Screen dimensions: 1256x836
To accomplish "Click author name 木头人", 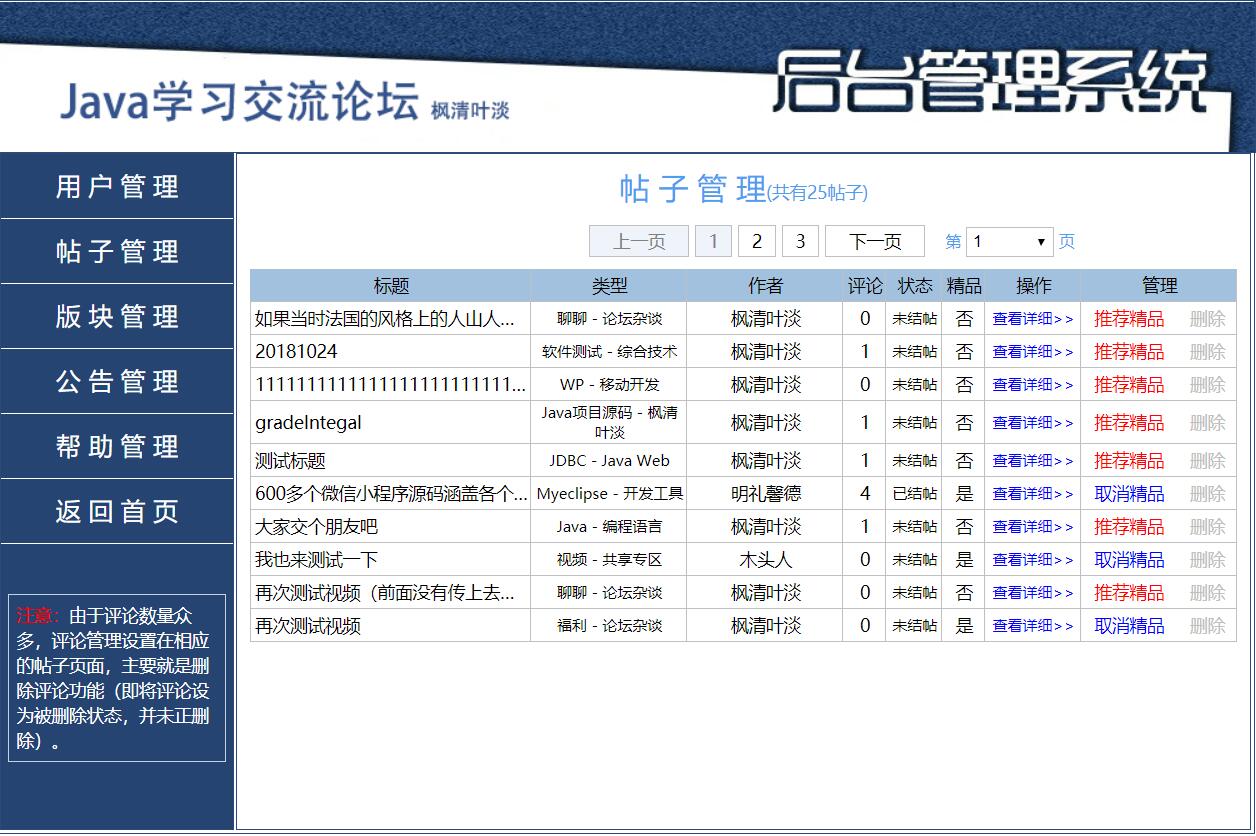I will point(765,560).
